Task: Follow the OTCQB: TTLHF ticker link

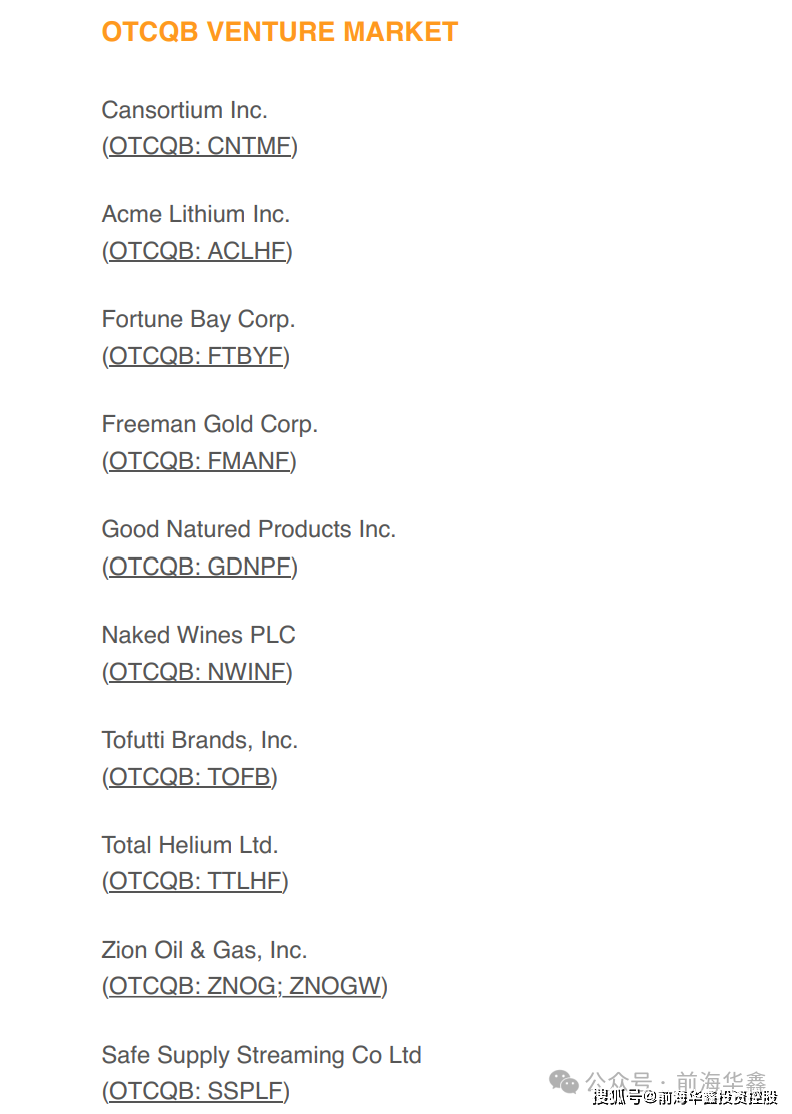Action: click(195, 881)
